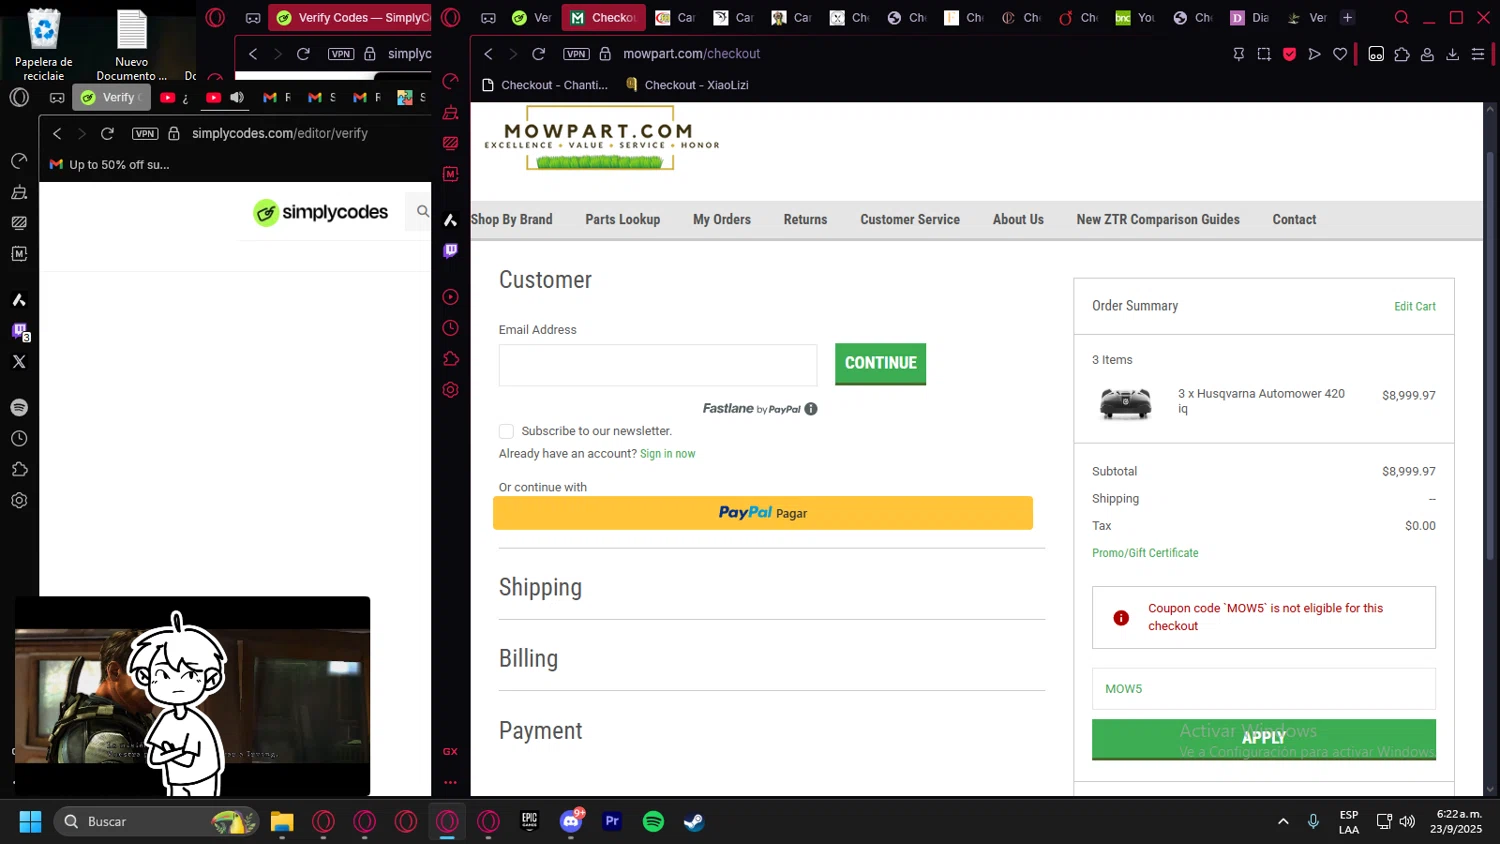Switch to Verify Codes SimplyCodes tab
This screenshot has width=1500, height=844.
pos(350,17)
